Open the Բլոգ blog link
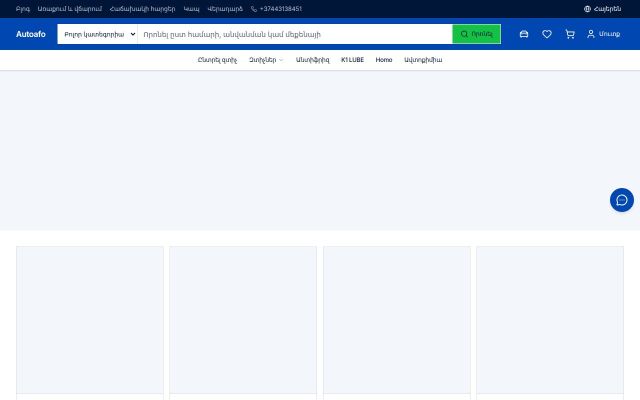This screenshot has height=400, width=640. point(22,9)
